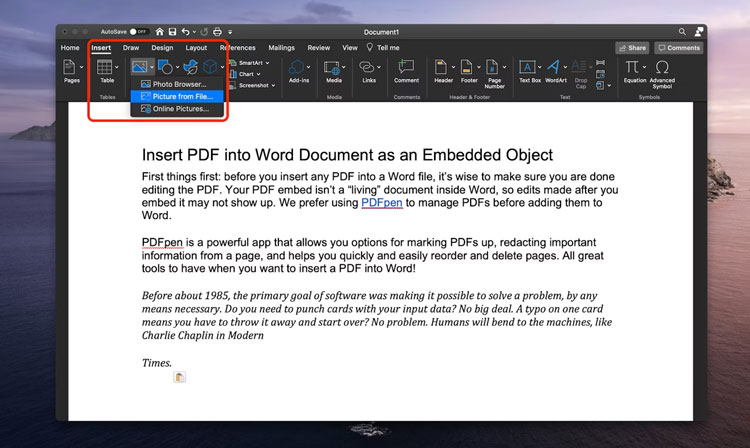750x448 pixels.
Task: Click the WordArt icon
Action: (x=555, y=70)
